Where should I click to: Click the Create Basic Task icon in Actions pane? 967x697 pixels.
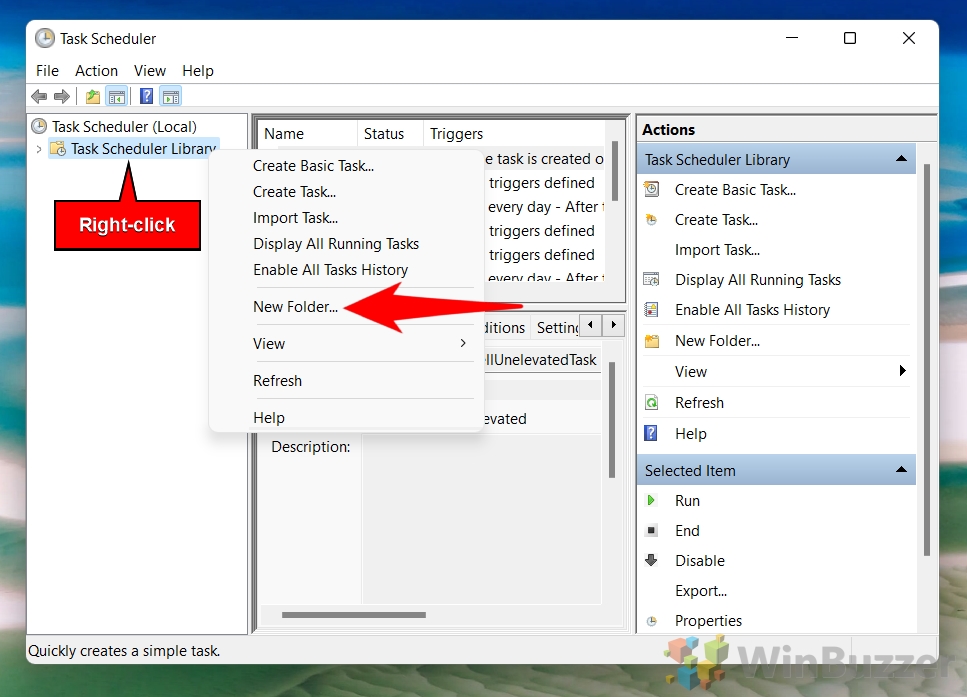click(651, 189)
